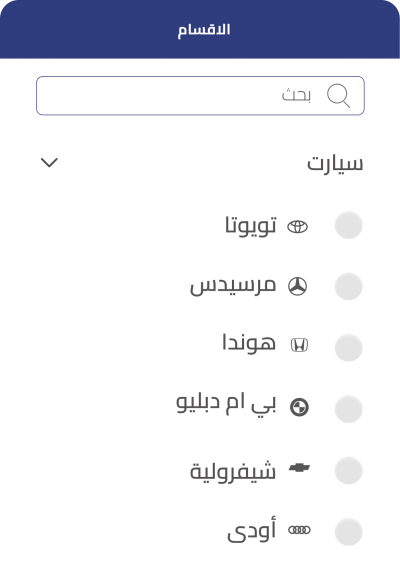This screenshot has width=400, height=582.
Task: Click the magnifying glass search icon
Action: tap(338, 96)
